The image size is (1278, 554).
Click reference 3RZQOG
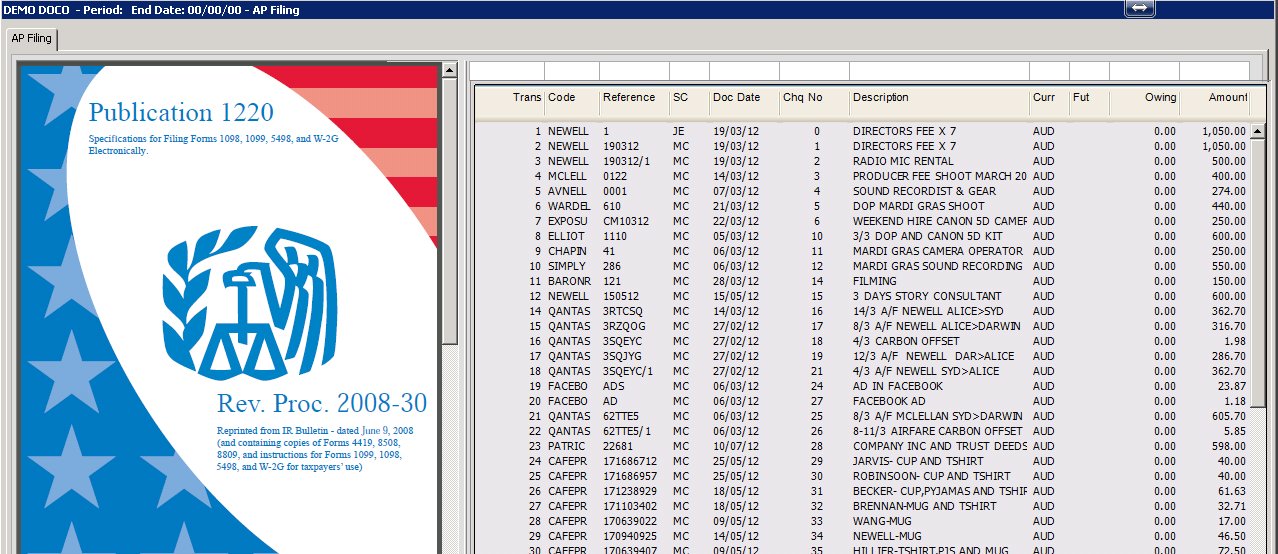[x=625, y=326]
